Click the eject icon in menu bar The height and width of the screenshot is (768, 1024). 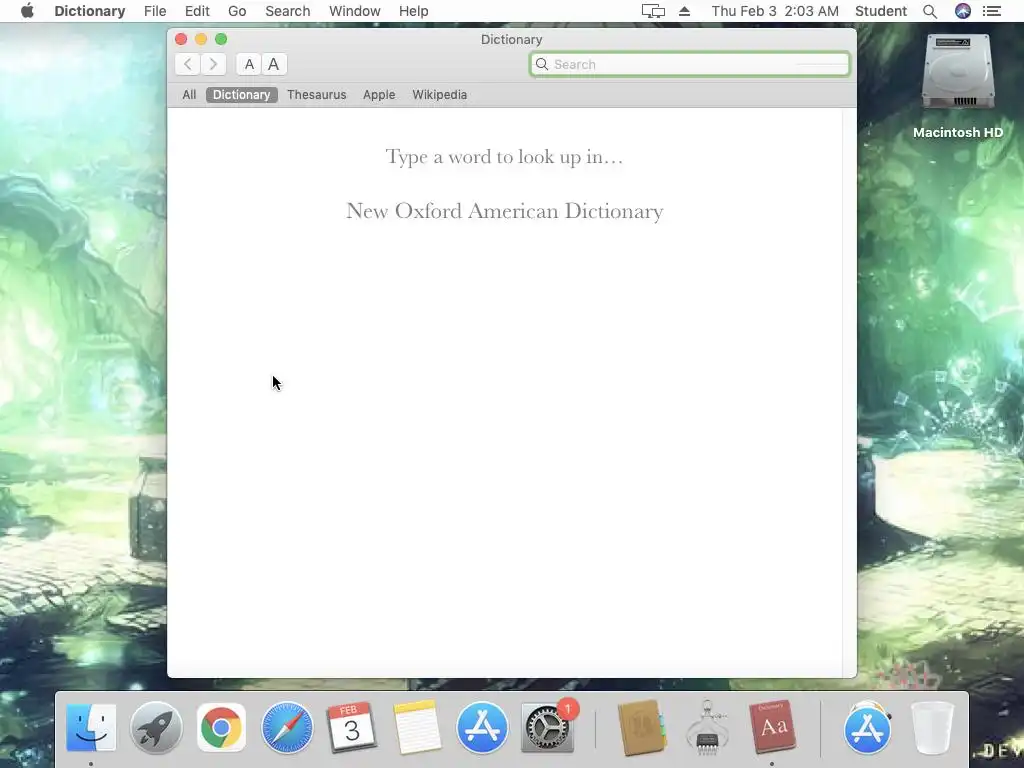(x=684, y=11)
